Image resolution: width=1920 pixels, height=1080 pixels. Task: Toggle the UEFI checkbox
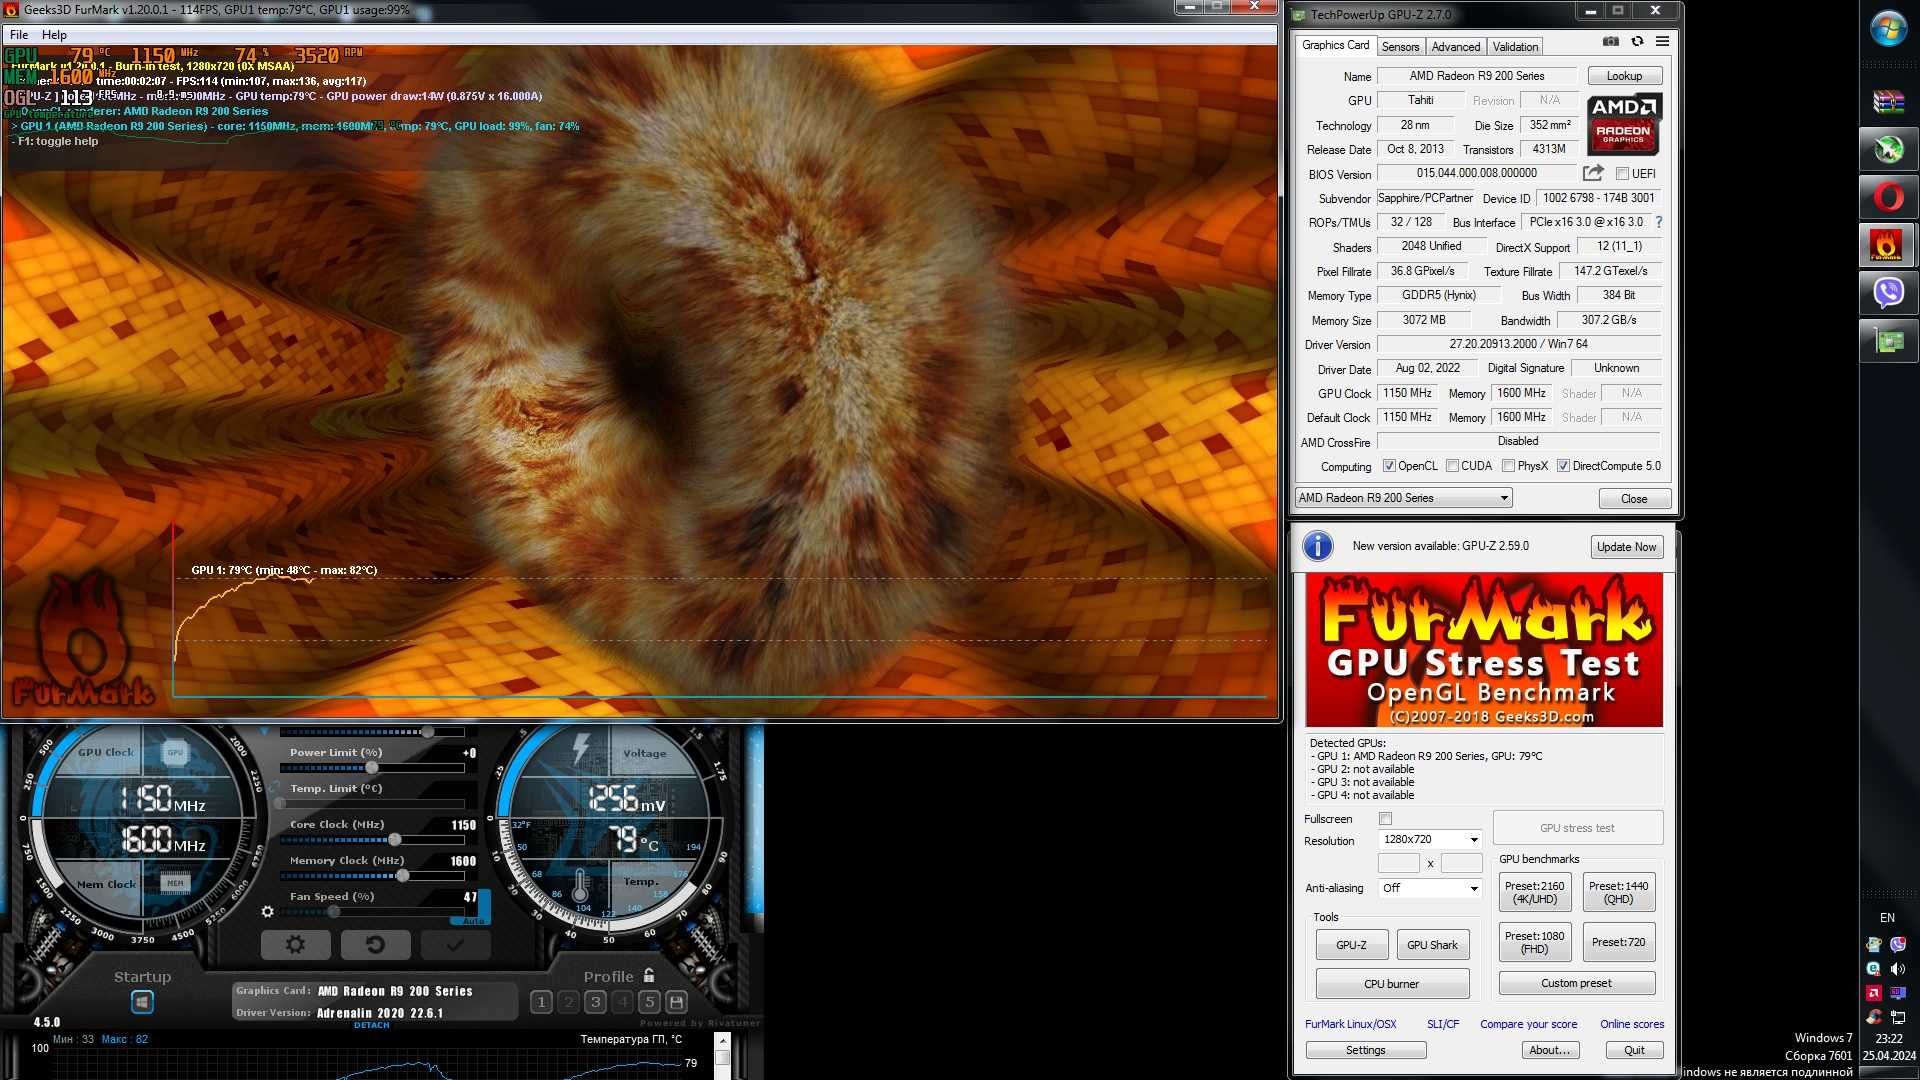coord(1622,174)
